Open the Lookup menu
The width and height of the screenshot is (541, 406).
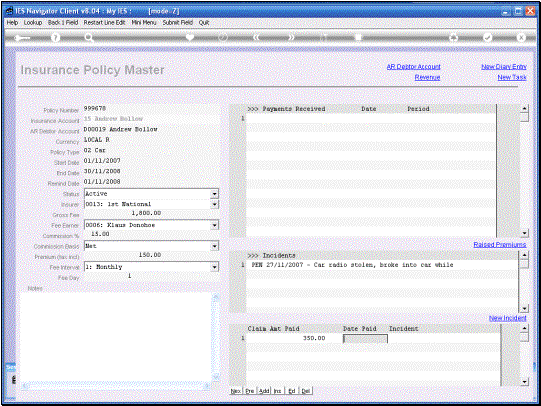pyautogui.click(x=33, y=22)
